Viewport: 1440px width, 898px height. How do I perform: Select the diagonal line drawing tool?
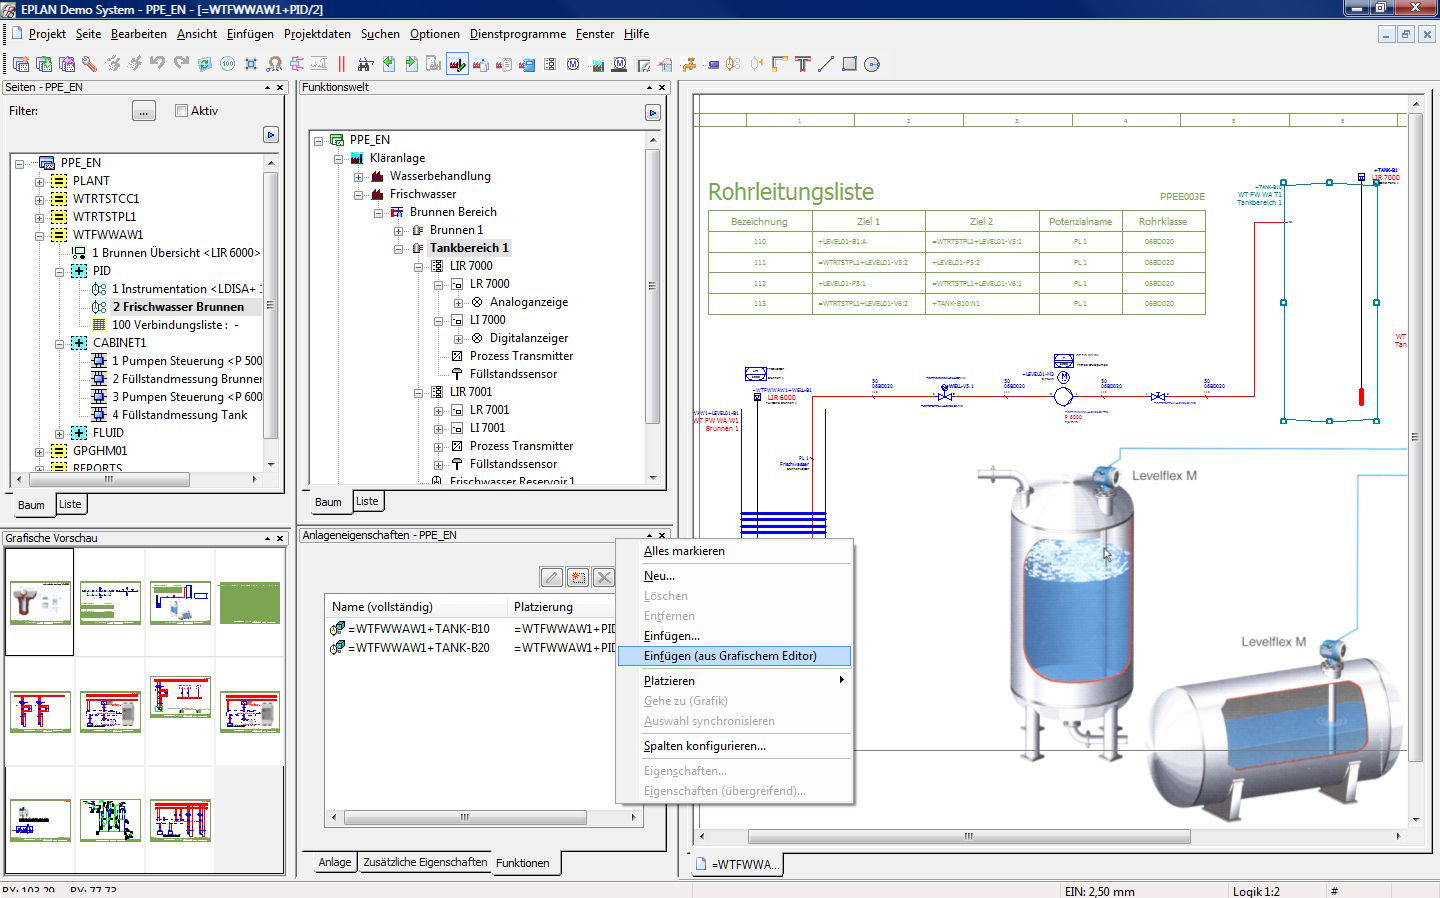pyautogui.click(x=826, y=64)
